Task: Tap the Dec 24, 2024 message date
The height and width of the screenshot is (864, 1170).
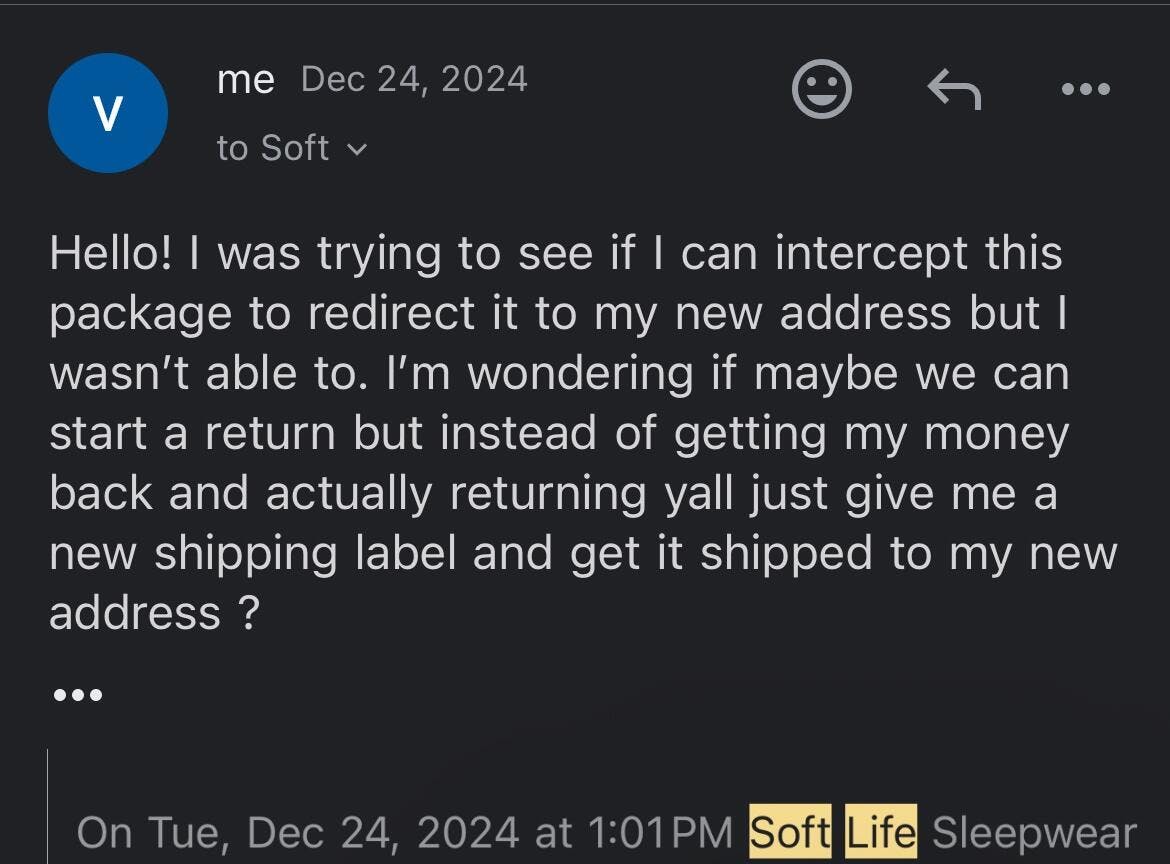Action: point(414,79)
